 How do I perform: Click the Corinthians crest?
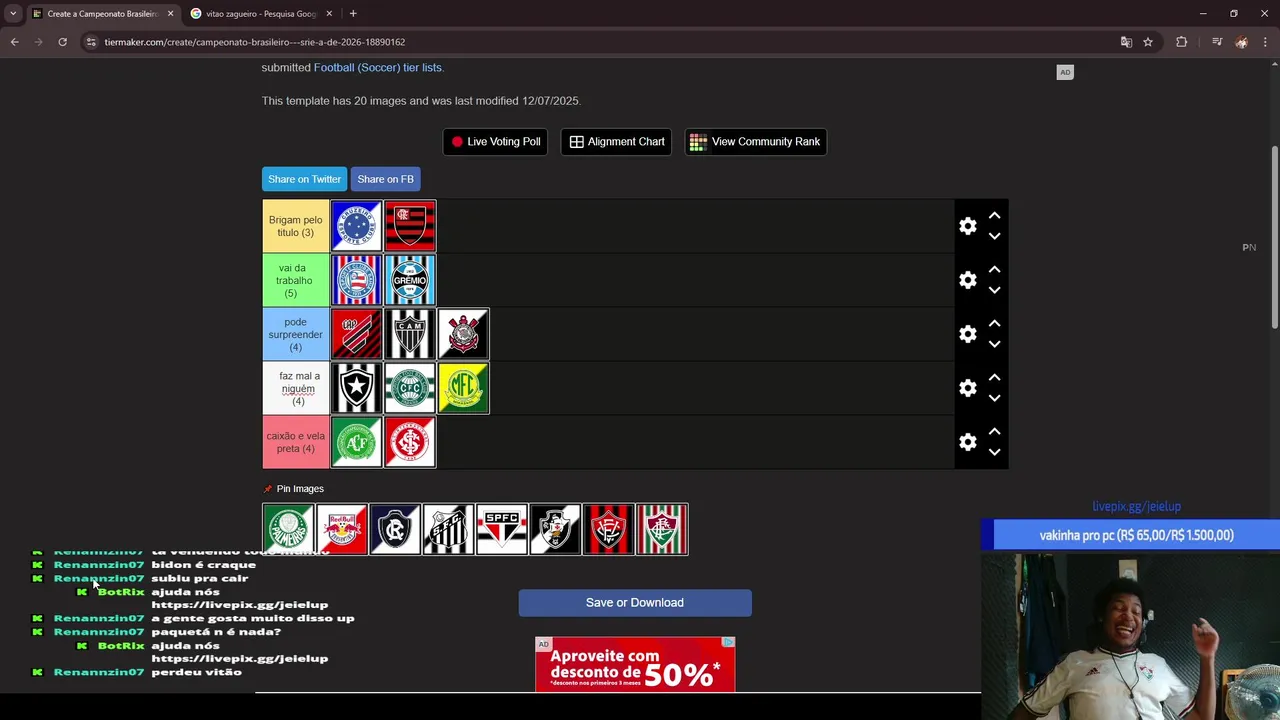tap(464, 334)
